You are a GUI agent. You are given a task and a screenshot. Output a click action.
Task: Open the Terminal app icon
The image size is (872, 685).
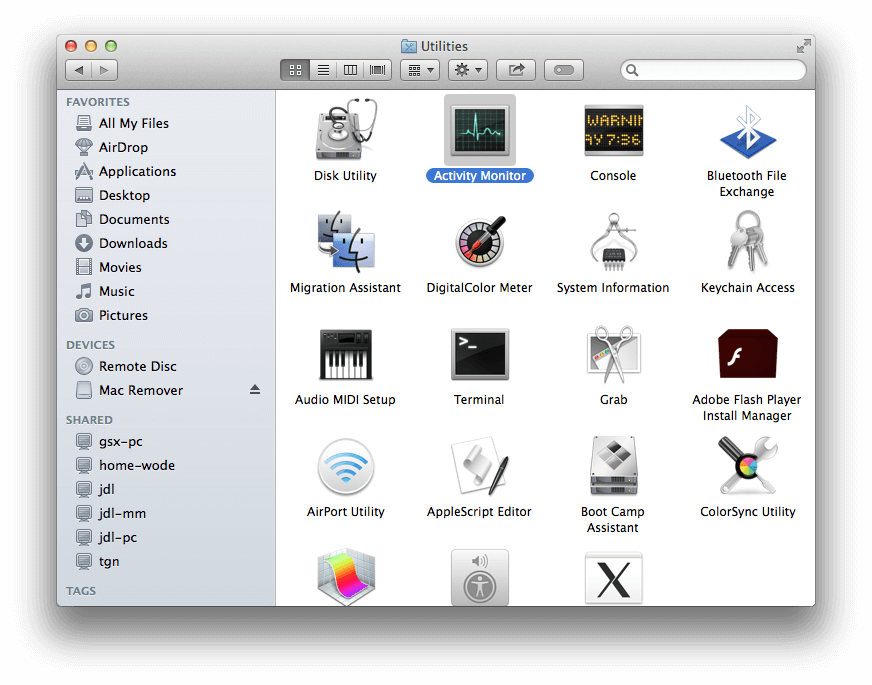[x=479, y=355]
